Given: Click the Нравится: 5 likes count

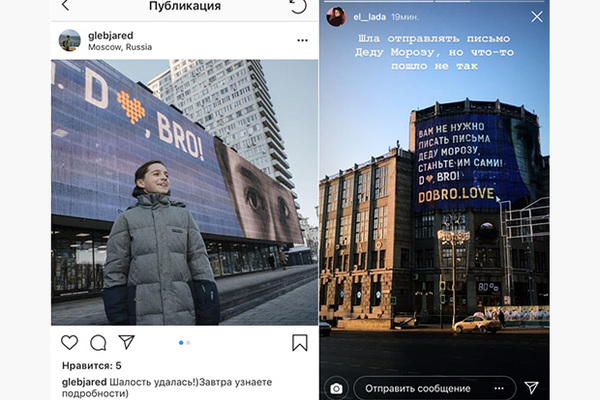Looking at the screenshot, I should [92, 366].
